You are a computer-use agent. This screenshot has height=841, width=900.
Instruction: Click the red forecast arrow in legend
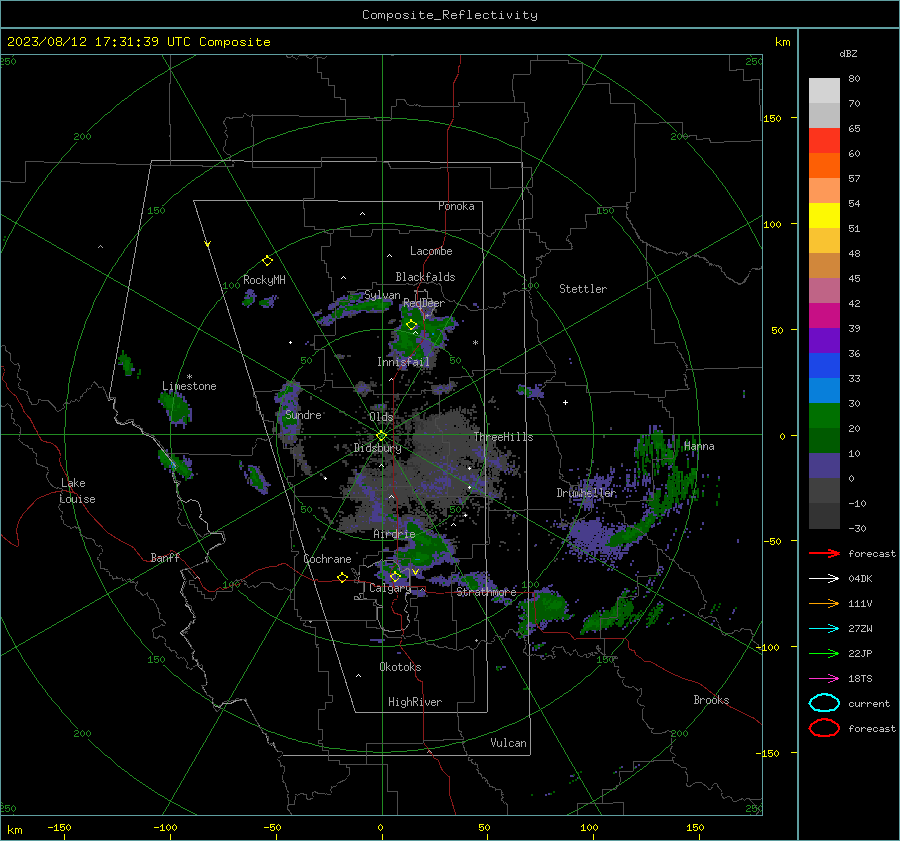point(824,553)
